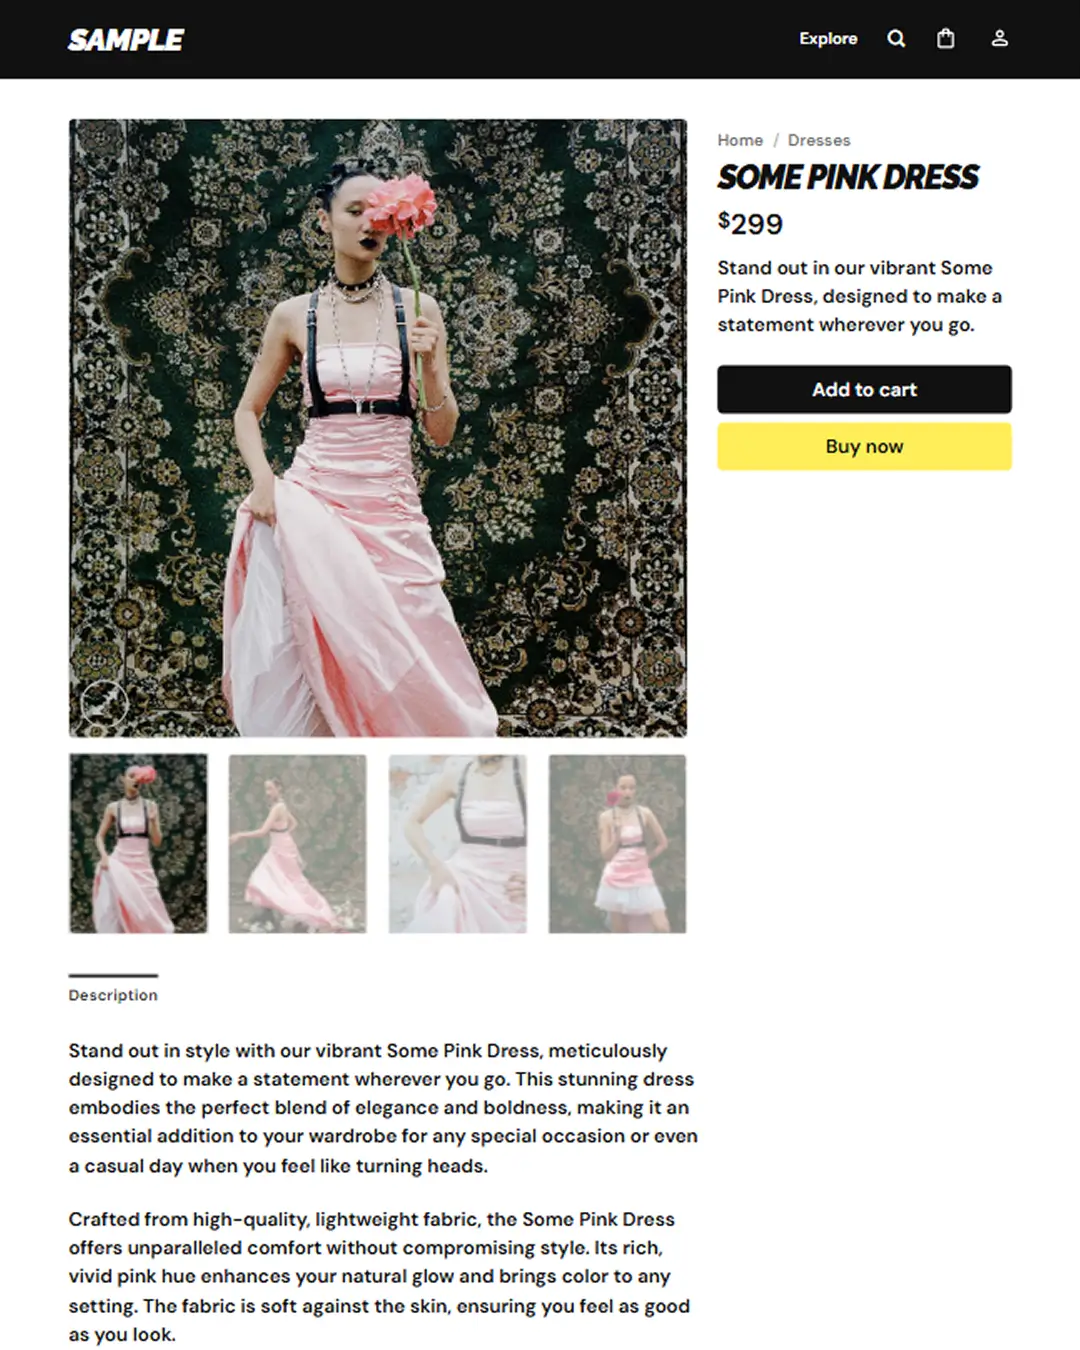Click the $299 price text
This screenshot has width=1080, height=1350.
click(750, 223)
